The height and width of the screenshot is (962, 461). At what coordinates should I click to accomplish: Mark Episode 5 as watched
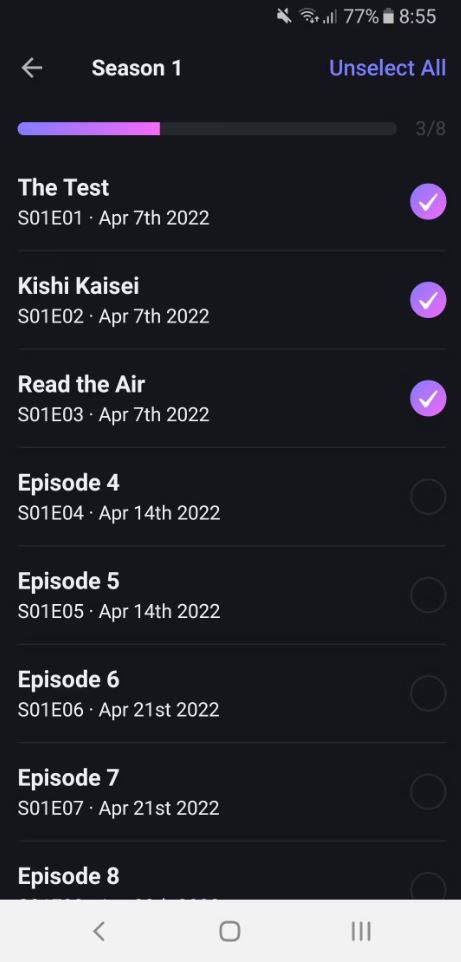428,595
